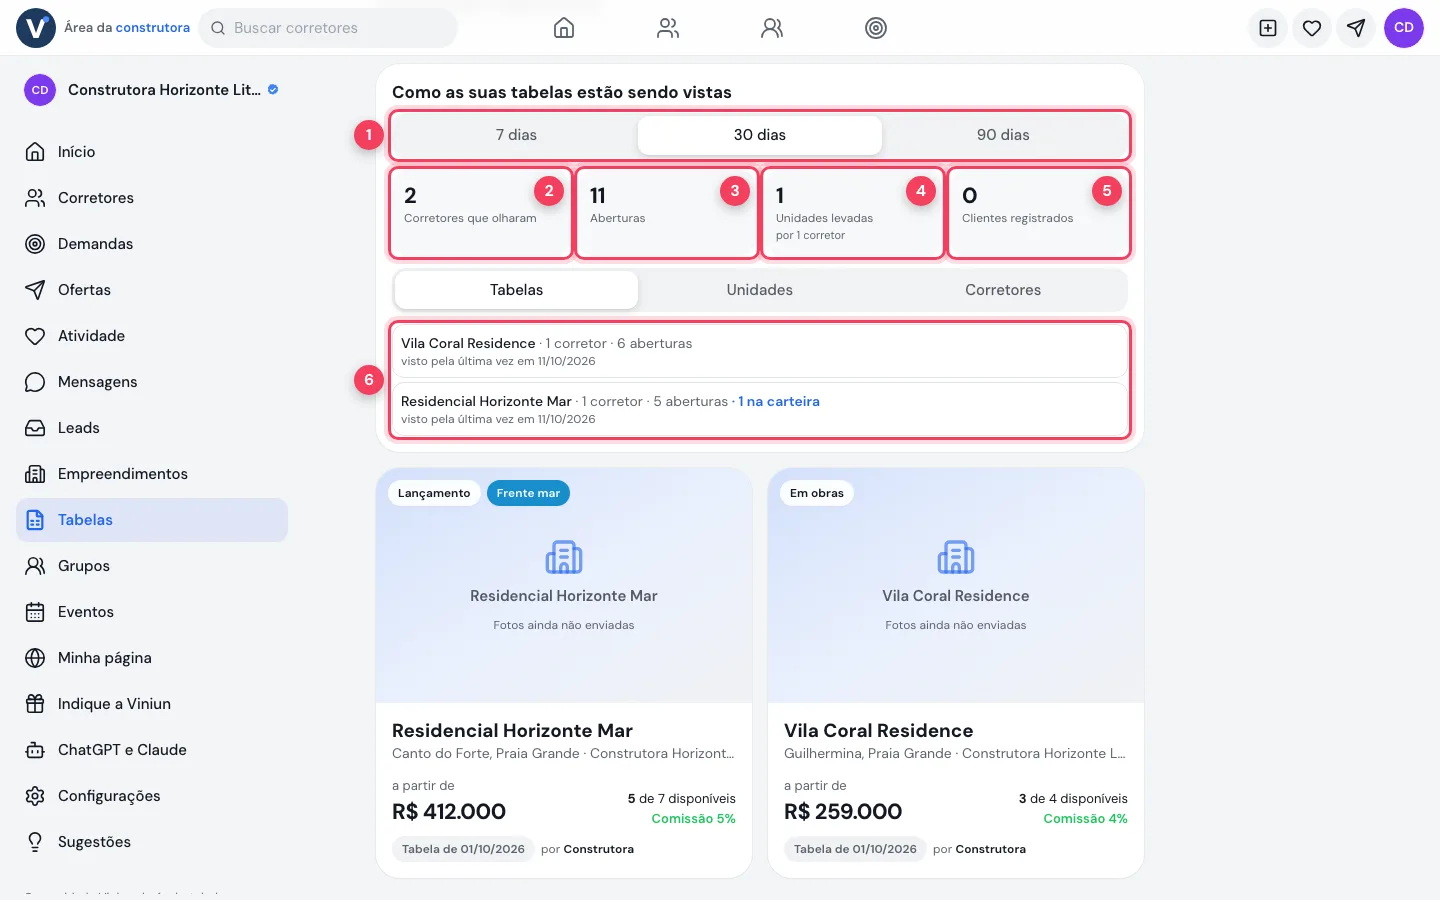Image resolution: width=1440 pixels, height=900 pixels.
Task: Open Mensagens in the sidebar
Action: 152,382
